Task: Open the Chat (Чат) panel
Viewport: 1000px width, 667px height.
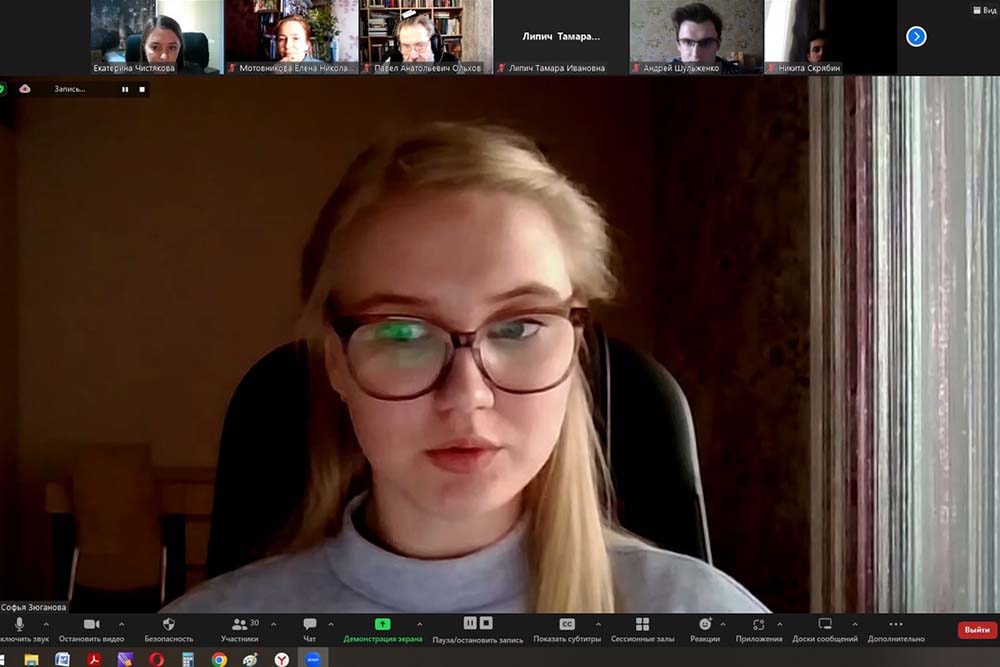Action: click(309, 624)
